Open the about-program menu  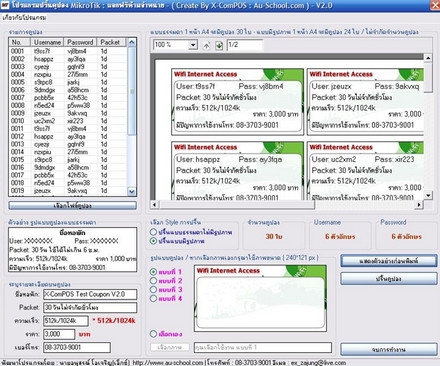click(x=24, y=18)
